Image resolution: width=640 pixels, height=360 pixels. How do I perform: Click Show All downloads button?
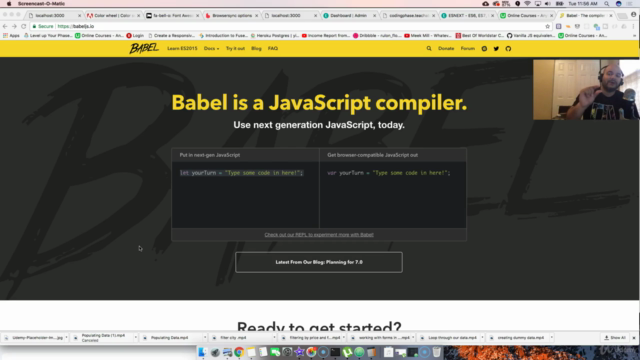pyautogui.click(x=615, y=338)
